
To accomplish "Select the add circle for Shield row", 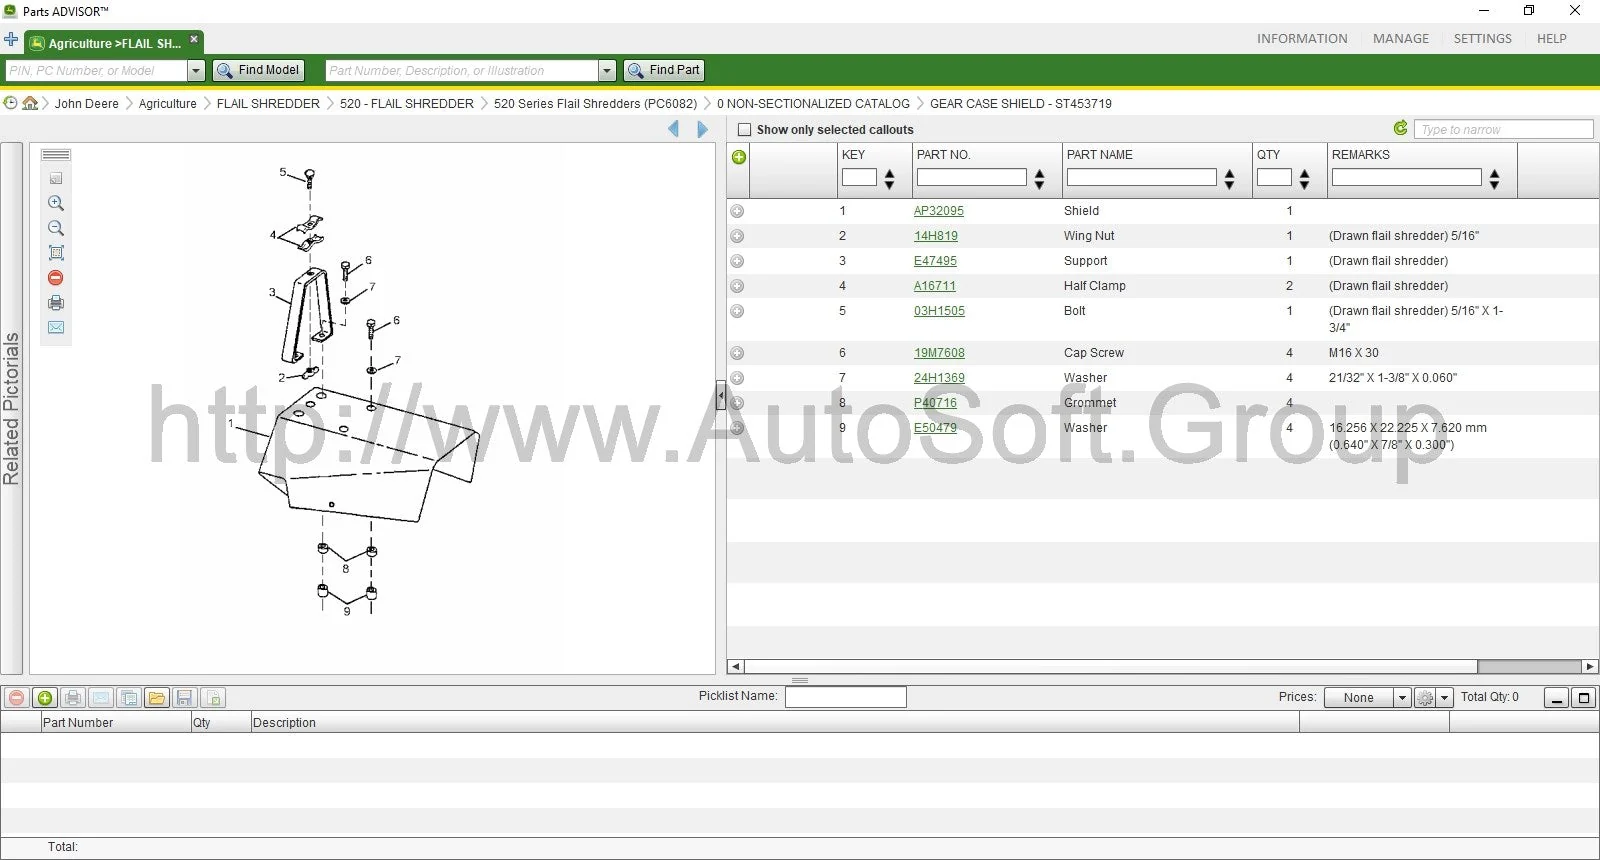I will point(737,211).
